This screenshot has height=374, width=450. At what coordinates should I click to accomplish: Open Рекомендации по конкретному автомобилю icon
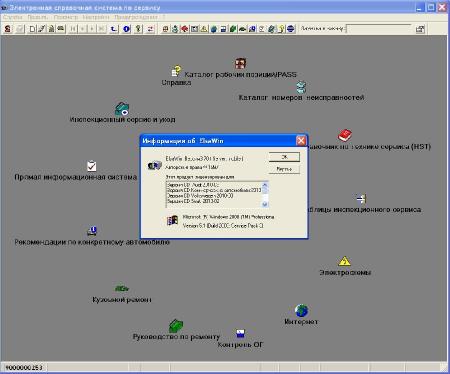point(92,231)
